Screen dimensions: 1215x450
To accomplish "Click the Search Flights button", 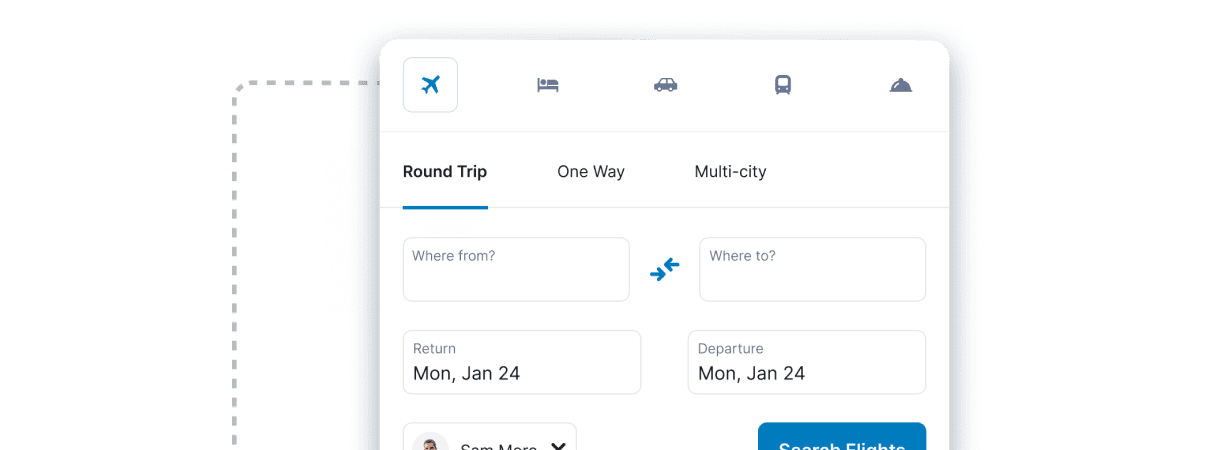I will coord(842,437).
